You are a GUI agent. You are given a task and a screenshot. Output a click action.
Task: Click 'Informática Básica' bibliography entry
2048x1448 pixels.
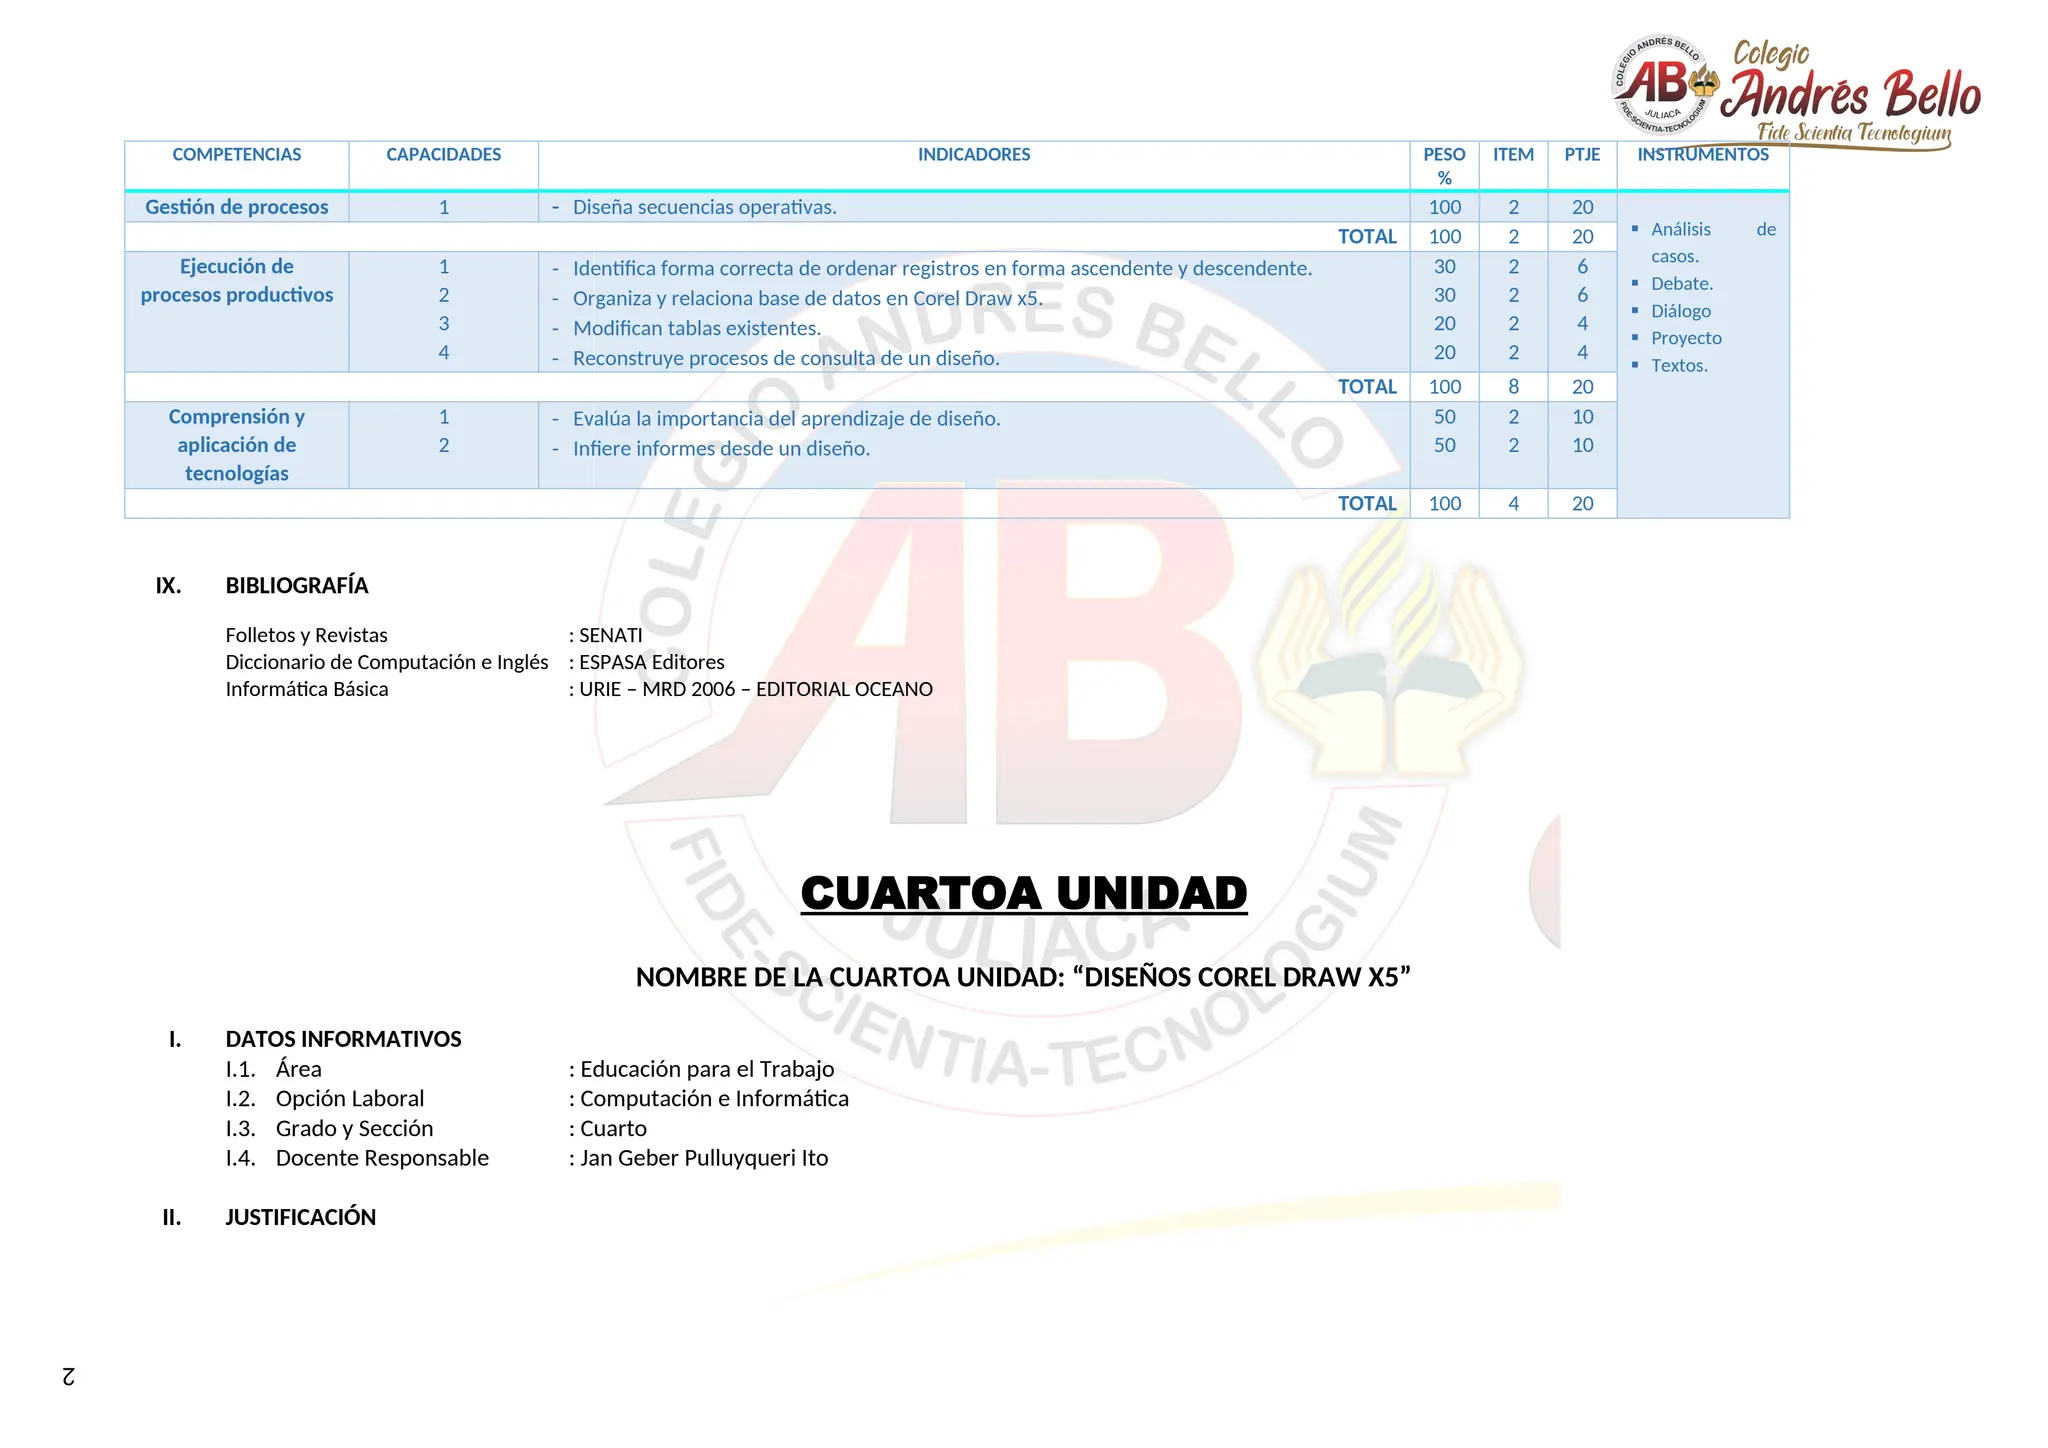pyautogui.click(x=307, y=689)
